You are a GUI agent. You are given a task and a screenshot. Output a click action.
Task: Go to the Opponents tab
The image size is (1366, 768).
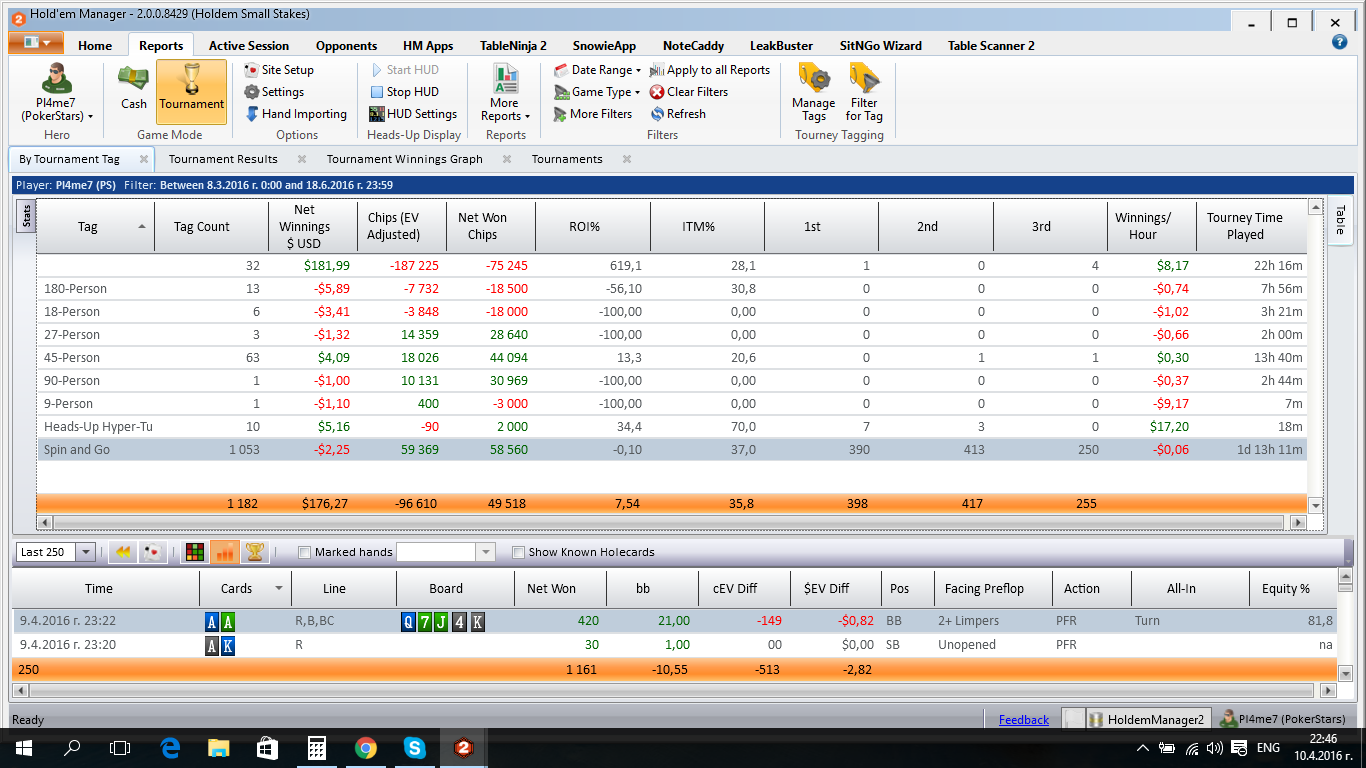pyautogui.click(x=346, y=45)
